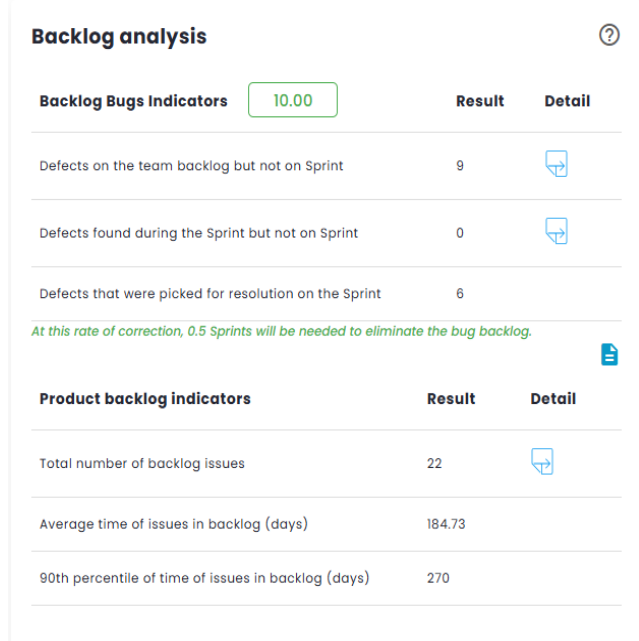Click the result value 22

tap(434, 463)
